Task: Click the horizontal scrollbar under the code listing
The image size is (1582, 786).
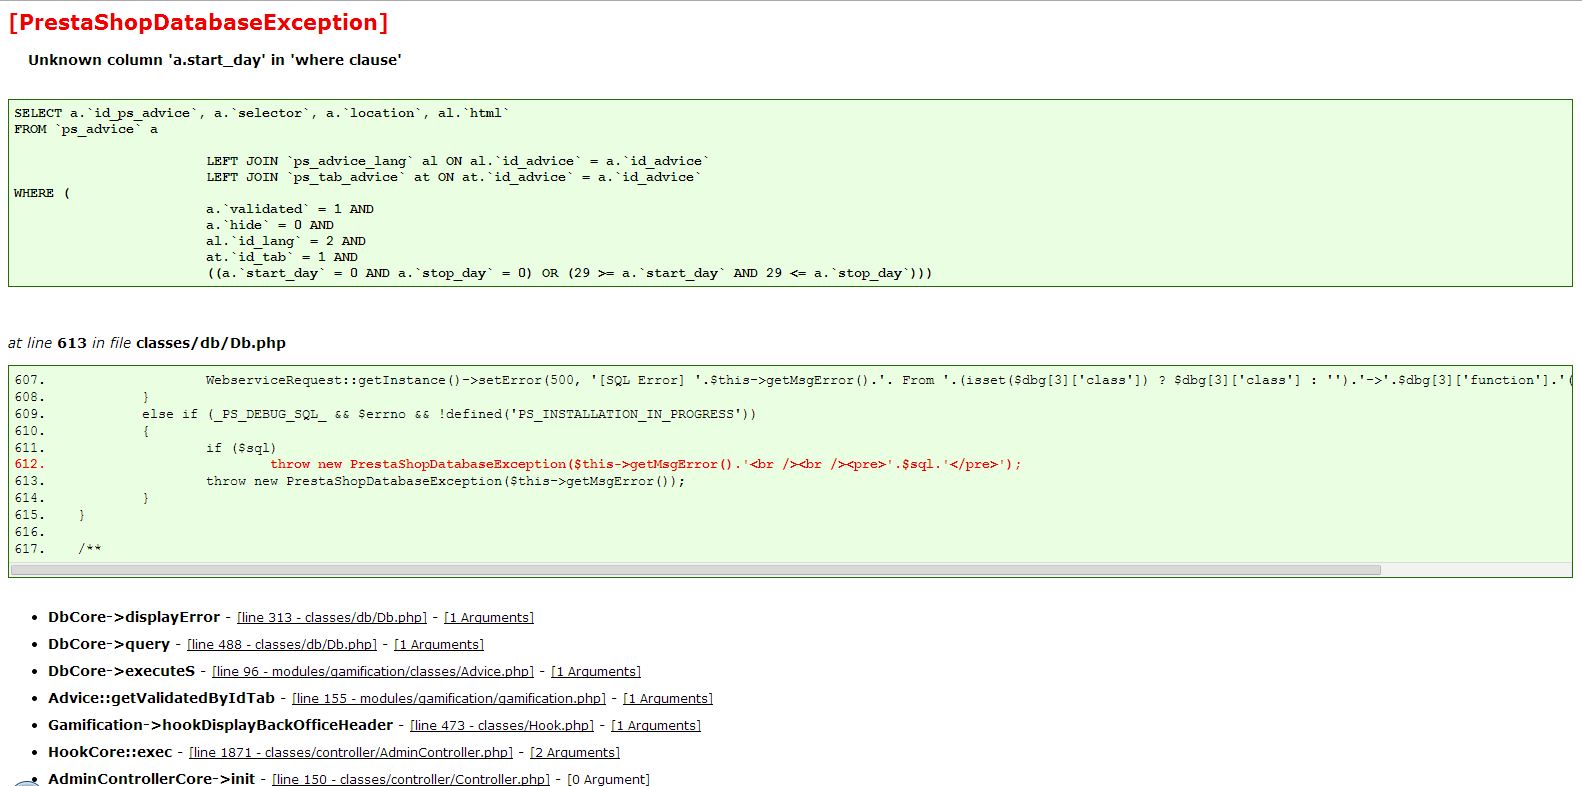Action: click(x=695, y=570)
